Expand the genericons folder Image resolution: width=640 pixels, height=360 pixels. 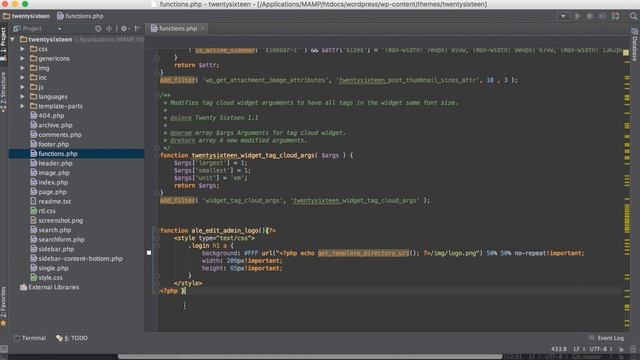(22, 58)
